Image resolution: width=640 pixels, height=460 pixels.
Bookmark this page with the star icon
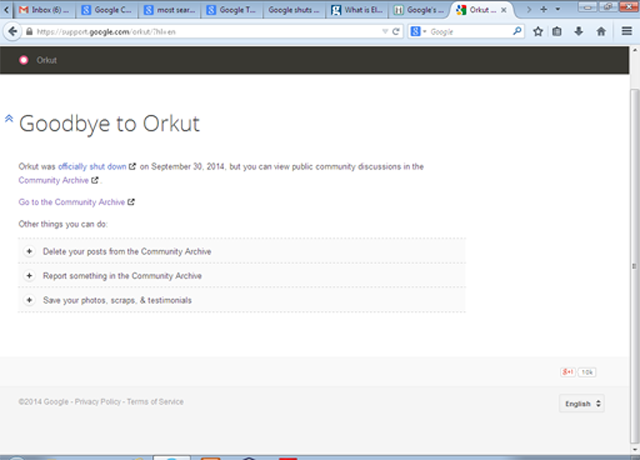click(538, 31)
